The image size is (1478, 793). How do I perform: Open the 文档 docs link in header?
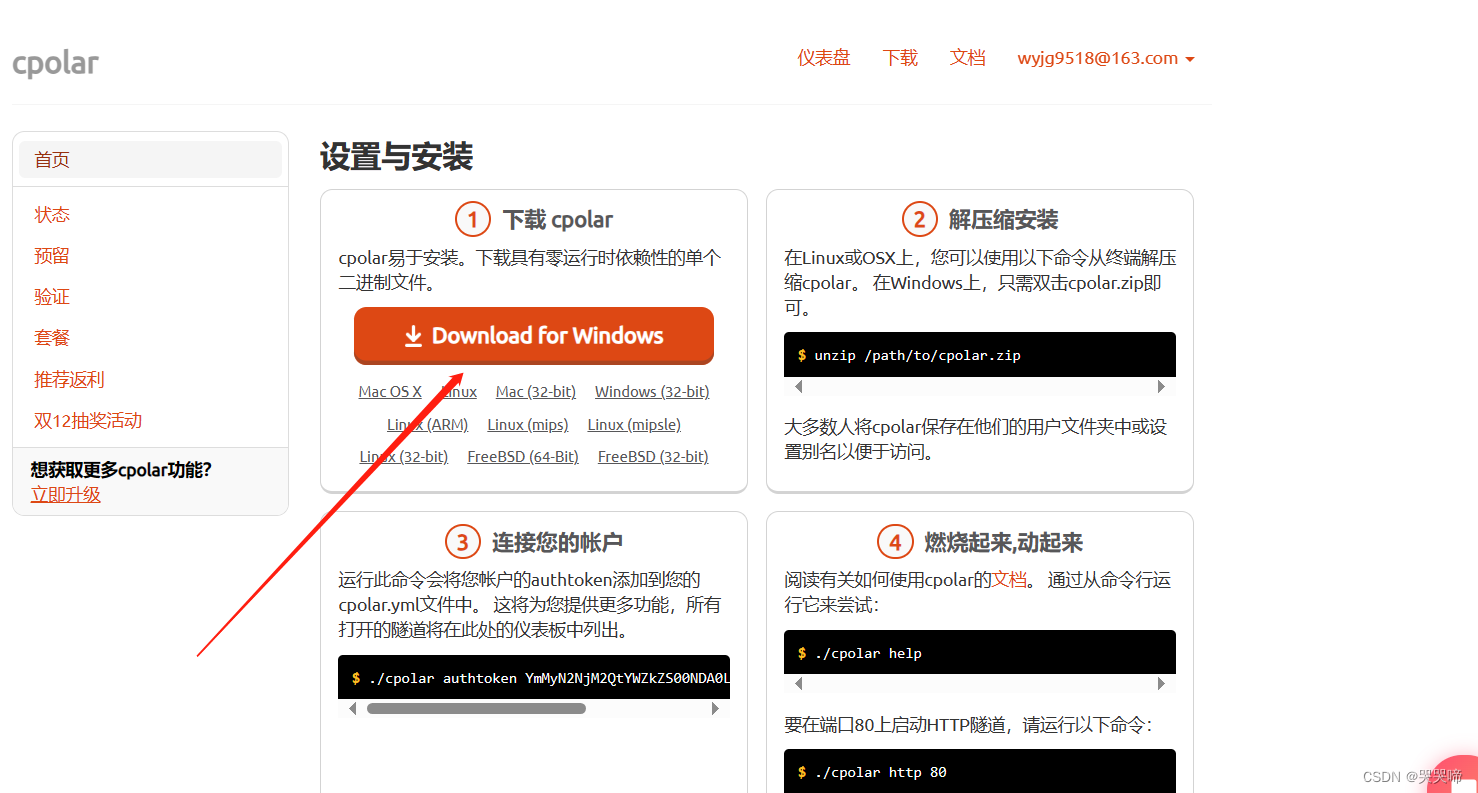coord(967,58)
